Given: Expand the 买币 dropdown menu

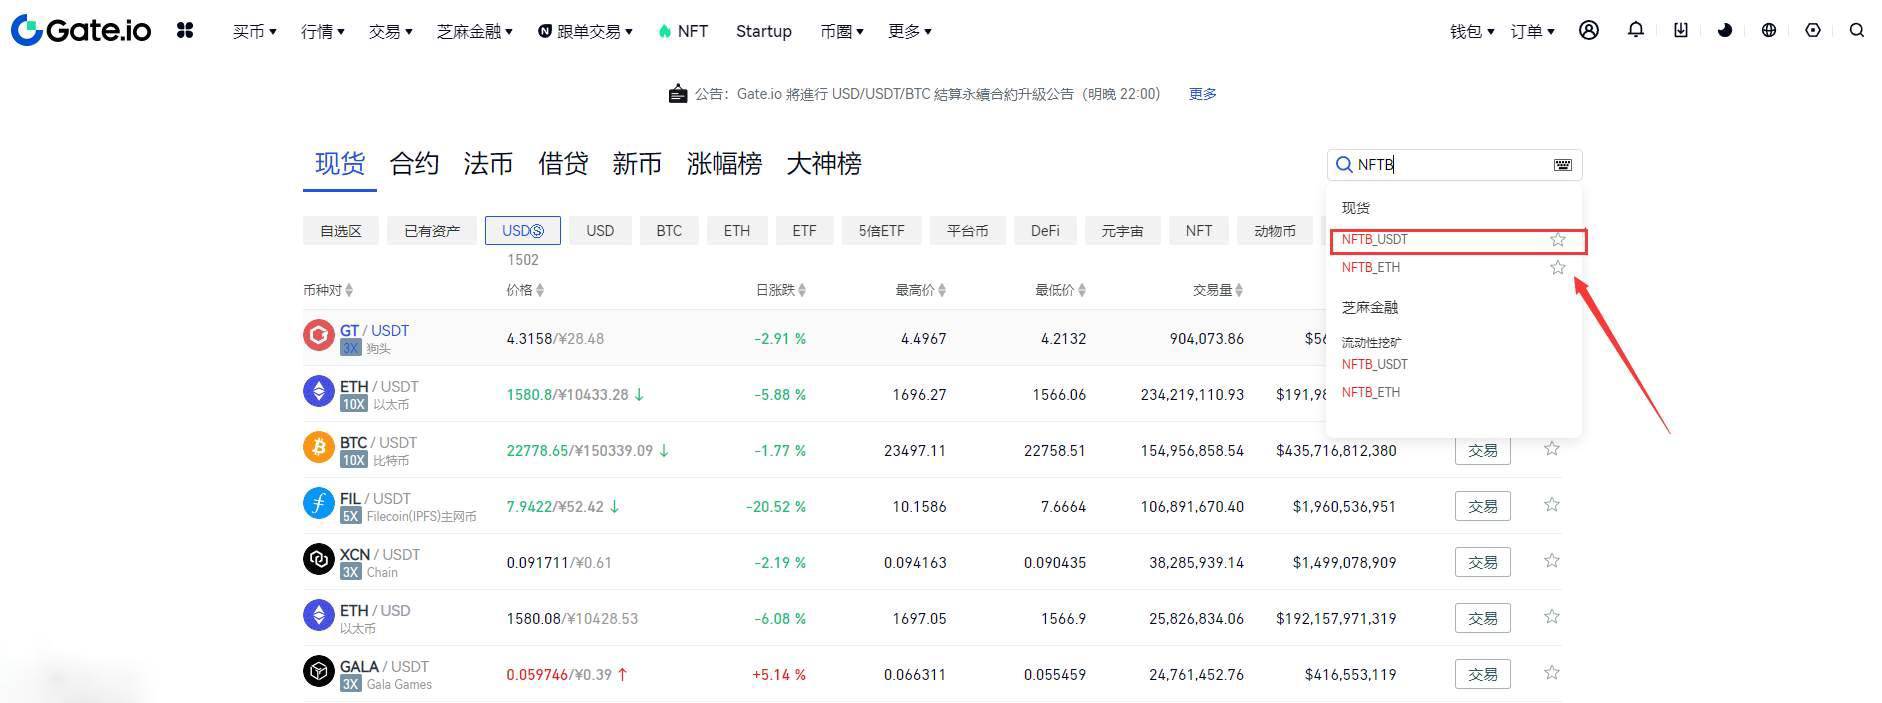Looking at the screenshot, I should [x=254, y=31].
